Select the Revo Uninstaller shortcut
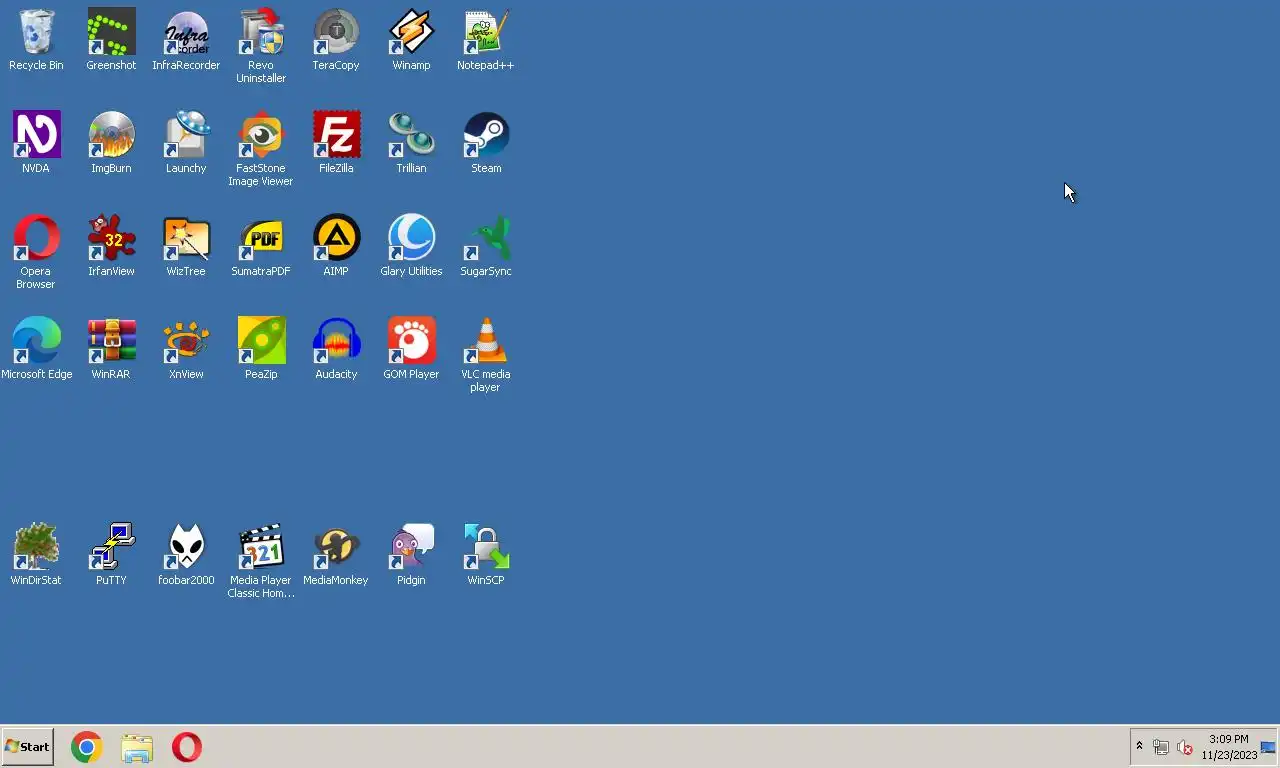The width and height of the screenshot is (1280, 768). [x=261, y=46]
